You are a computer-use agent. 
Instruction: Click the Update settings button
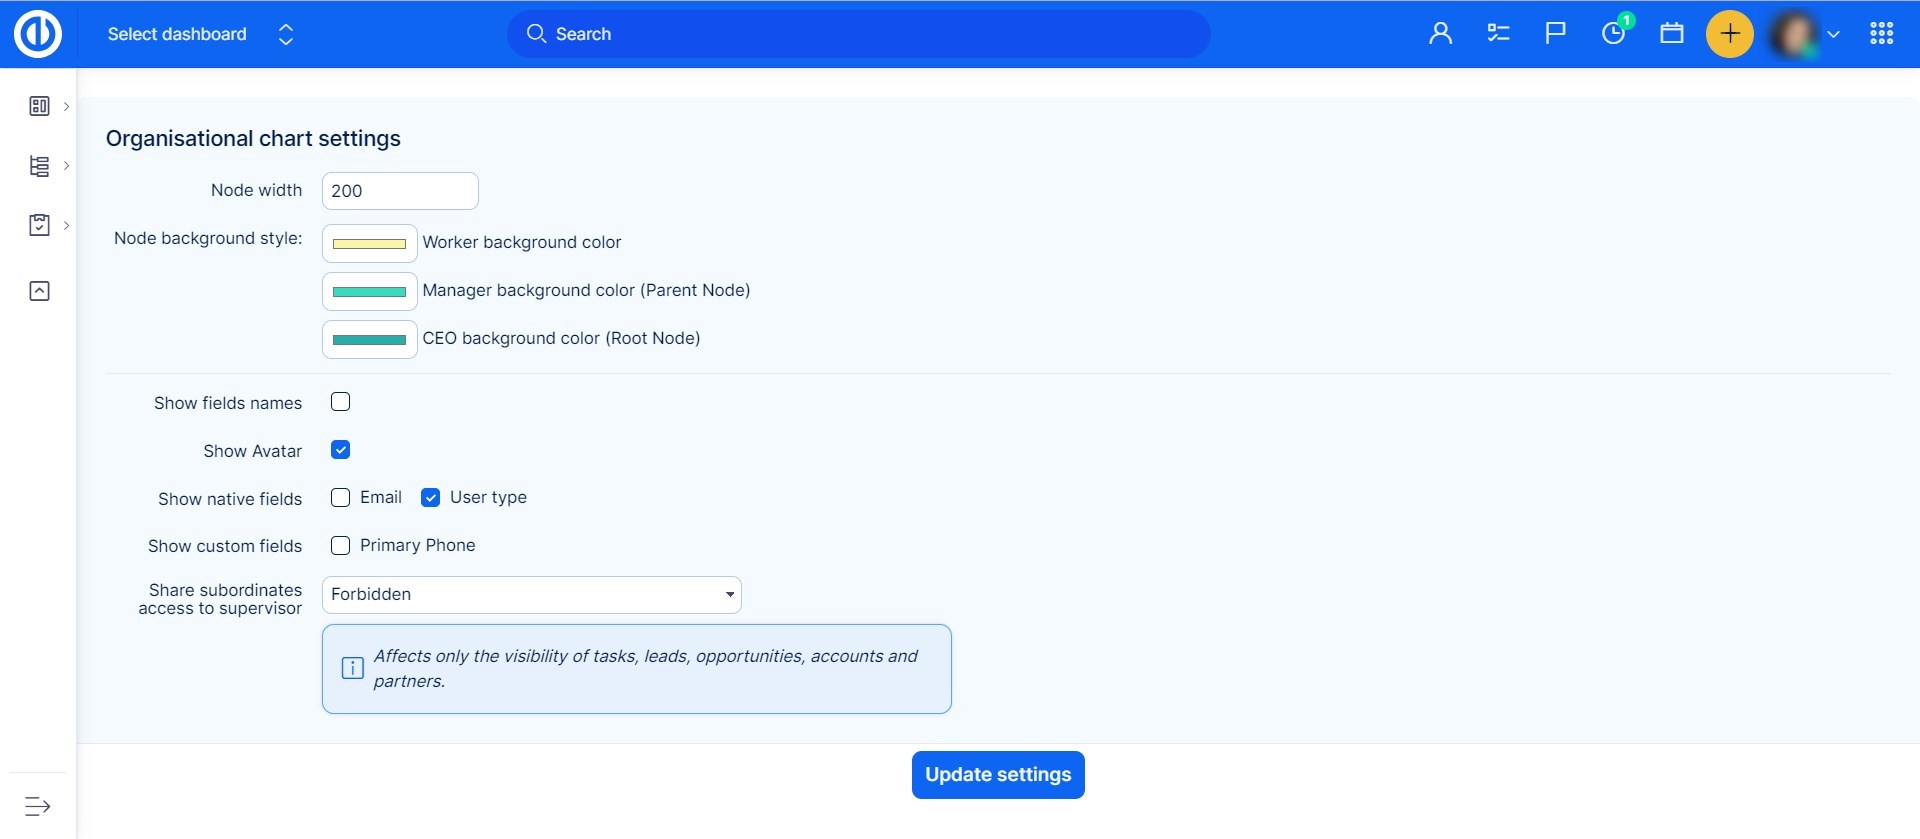(x=997, y=775)
